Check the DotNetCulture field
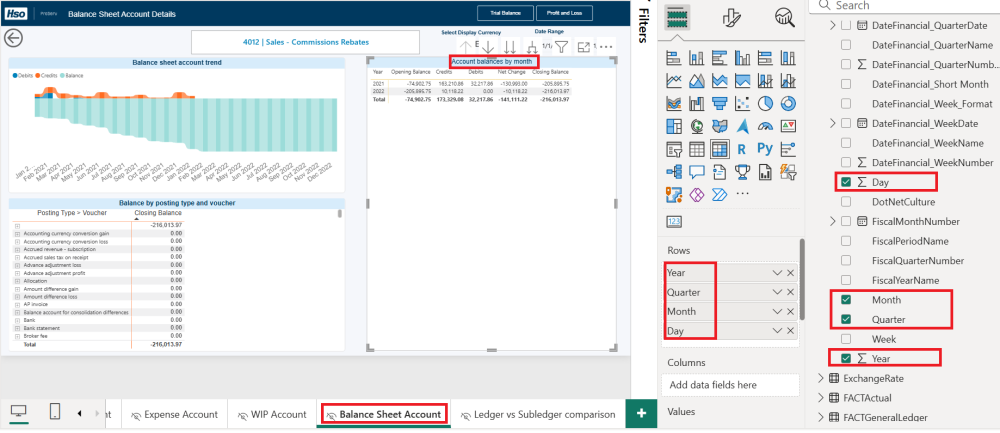The image size is (1000, 433). pyautogui.click(x=846, y=202)
